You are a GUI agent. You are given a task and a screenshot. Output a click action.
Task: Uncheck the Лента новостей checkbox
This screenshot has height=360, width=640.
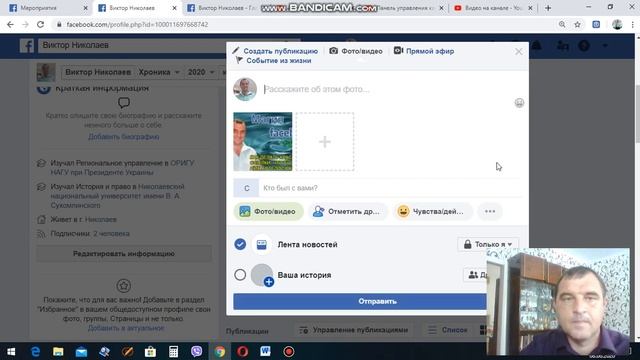240,244
